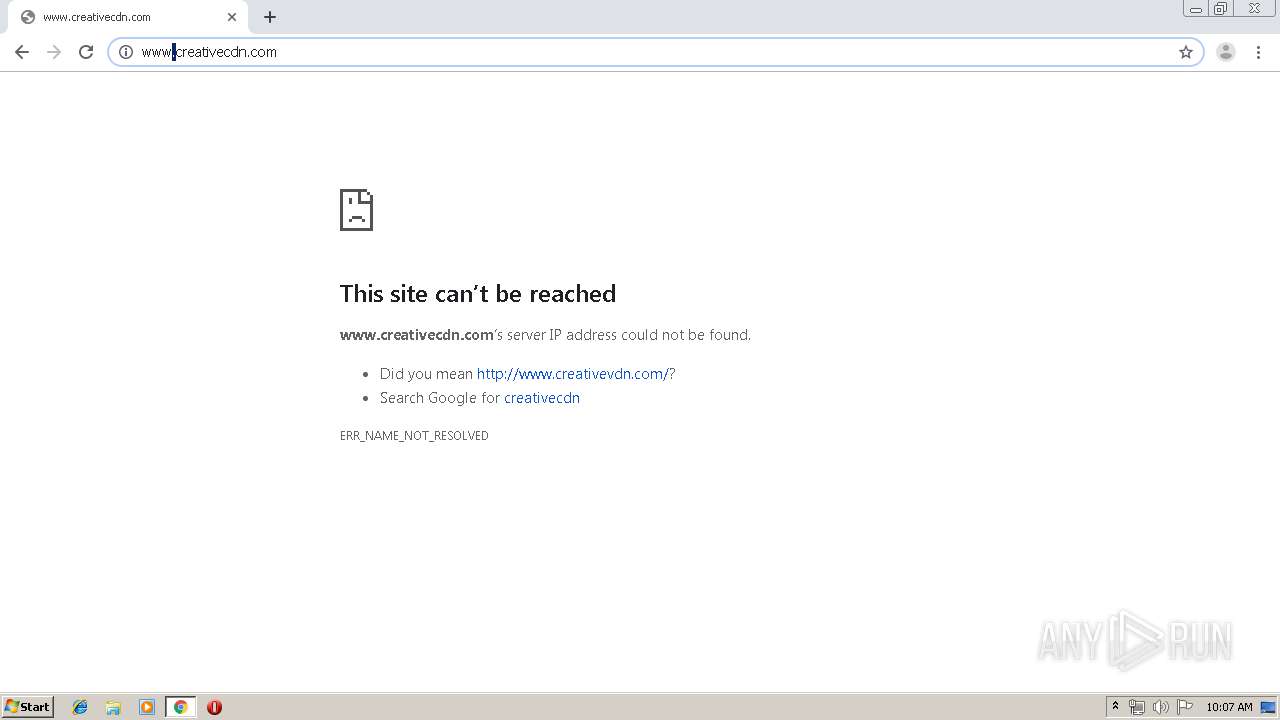Image resolution: width=1280 pixels, height=720 pixels.
Task: Click the 10:07 AM system clock
Action: tap(1229, 707)
